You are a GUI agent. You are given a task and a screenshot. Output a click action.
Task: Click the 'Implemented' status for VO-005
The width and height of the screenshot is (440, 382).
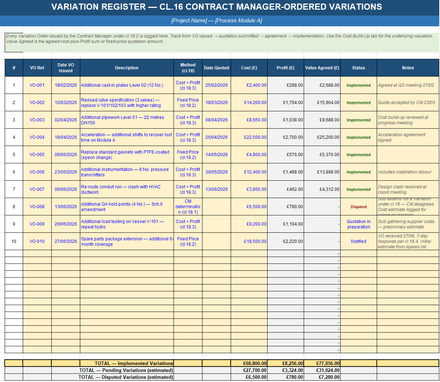[359, 155]
